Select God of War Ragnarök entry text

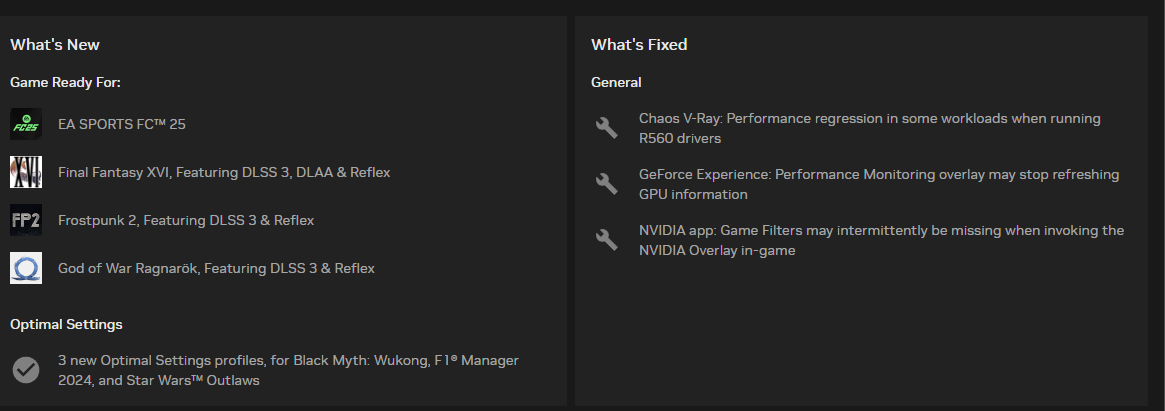tap(216, 268)
